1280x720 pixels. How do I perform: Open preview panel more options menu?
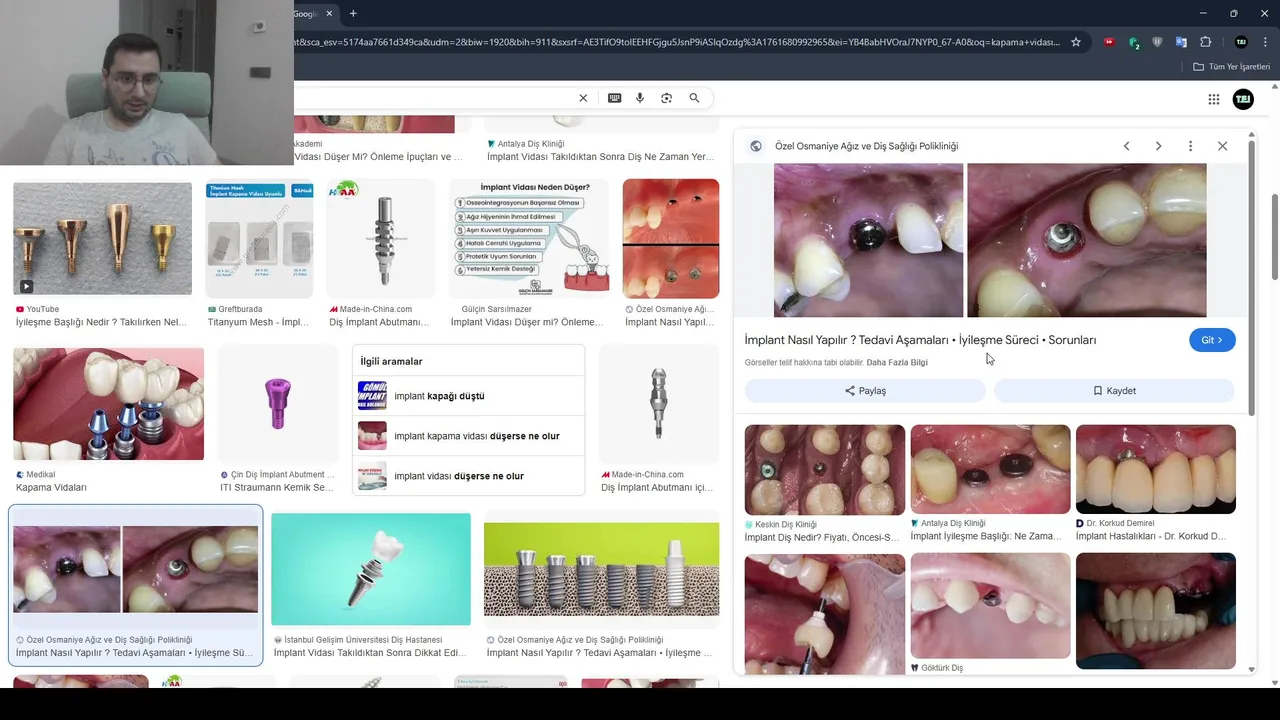click(x=1190, y=146)
